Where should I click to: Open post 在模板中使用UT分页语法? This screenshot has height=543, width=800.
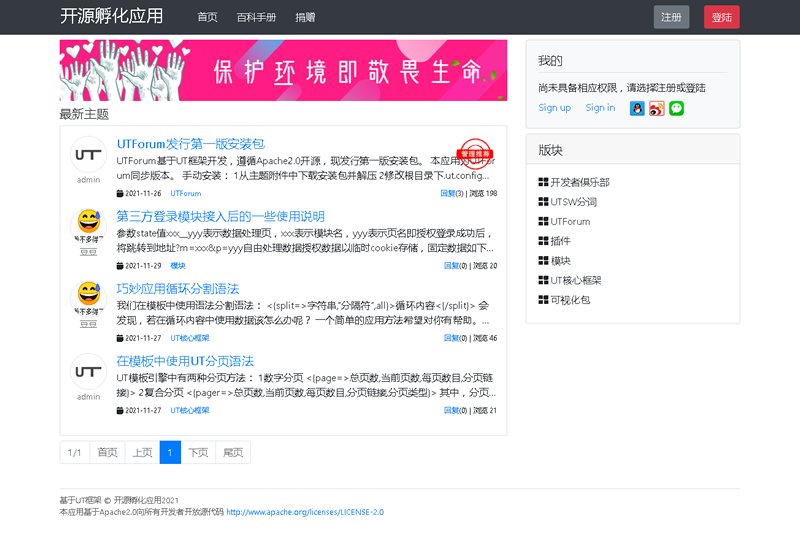point(185,361)
